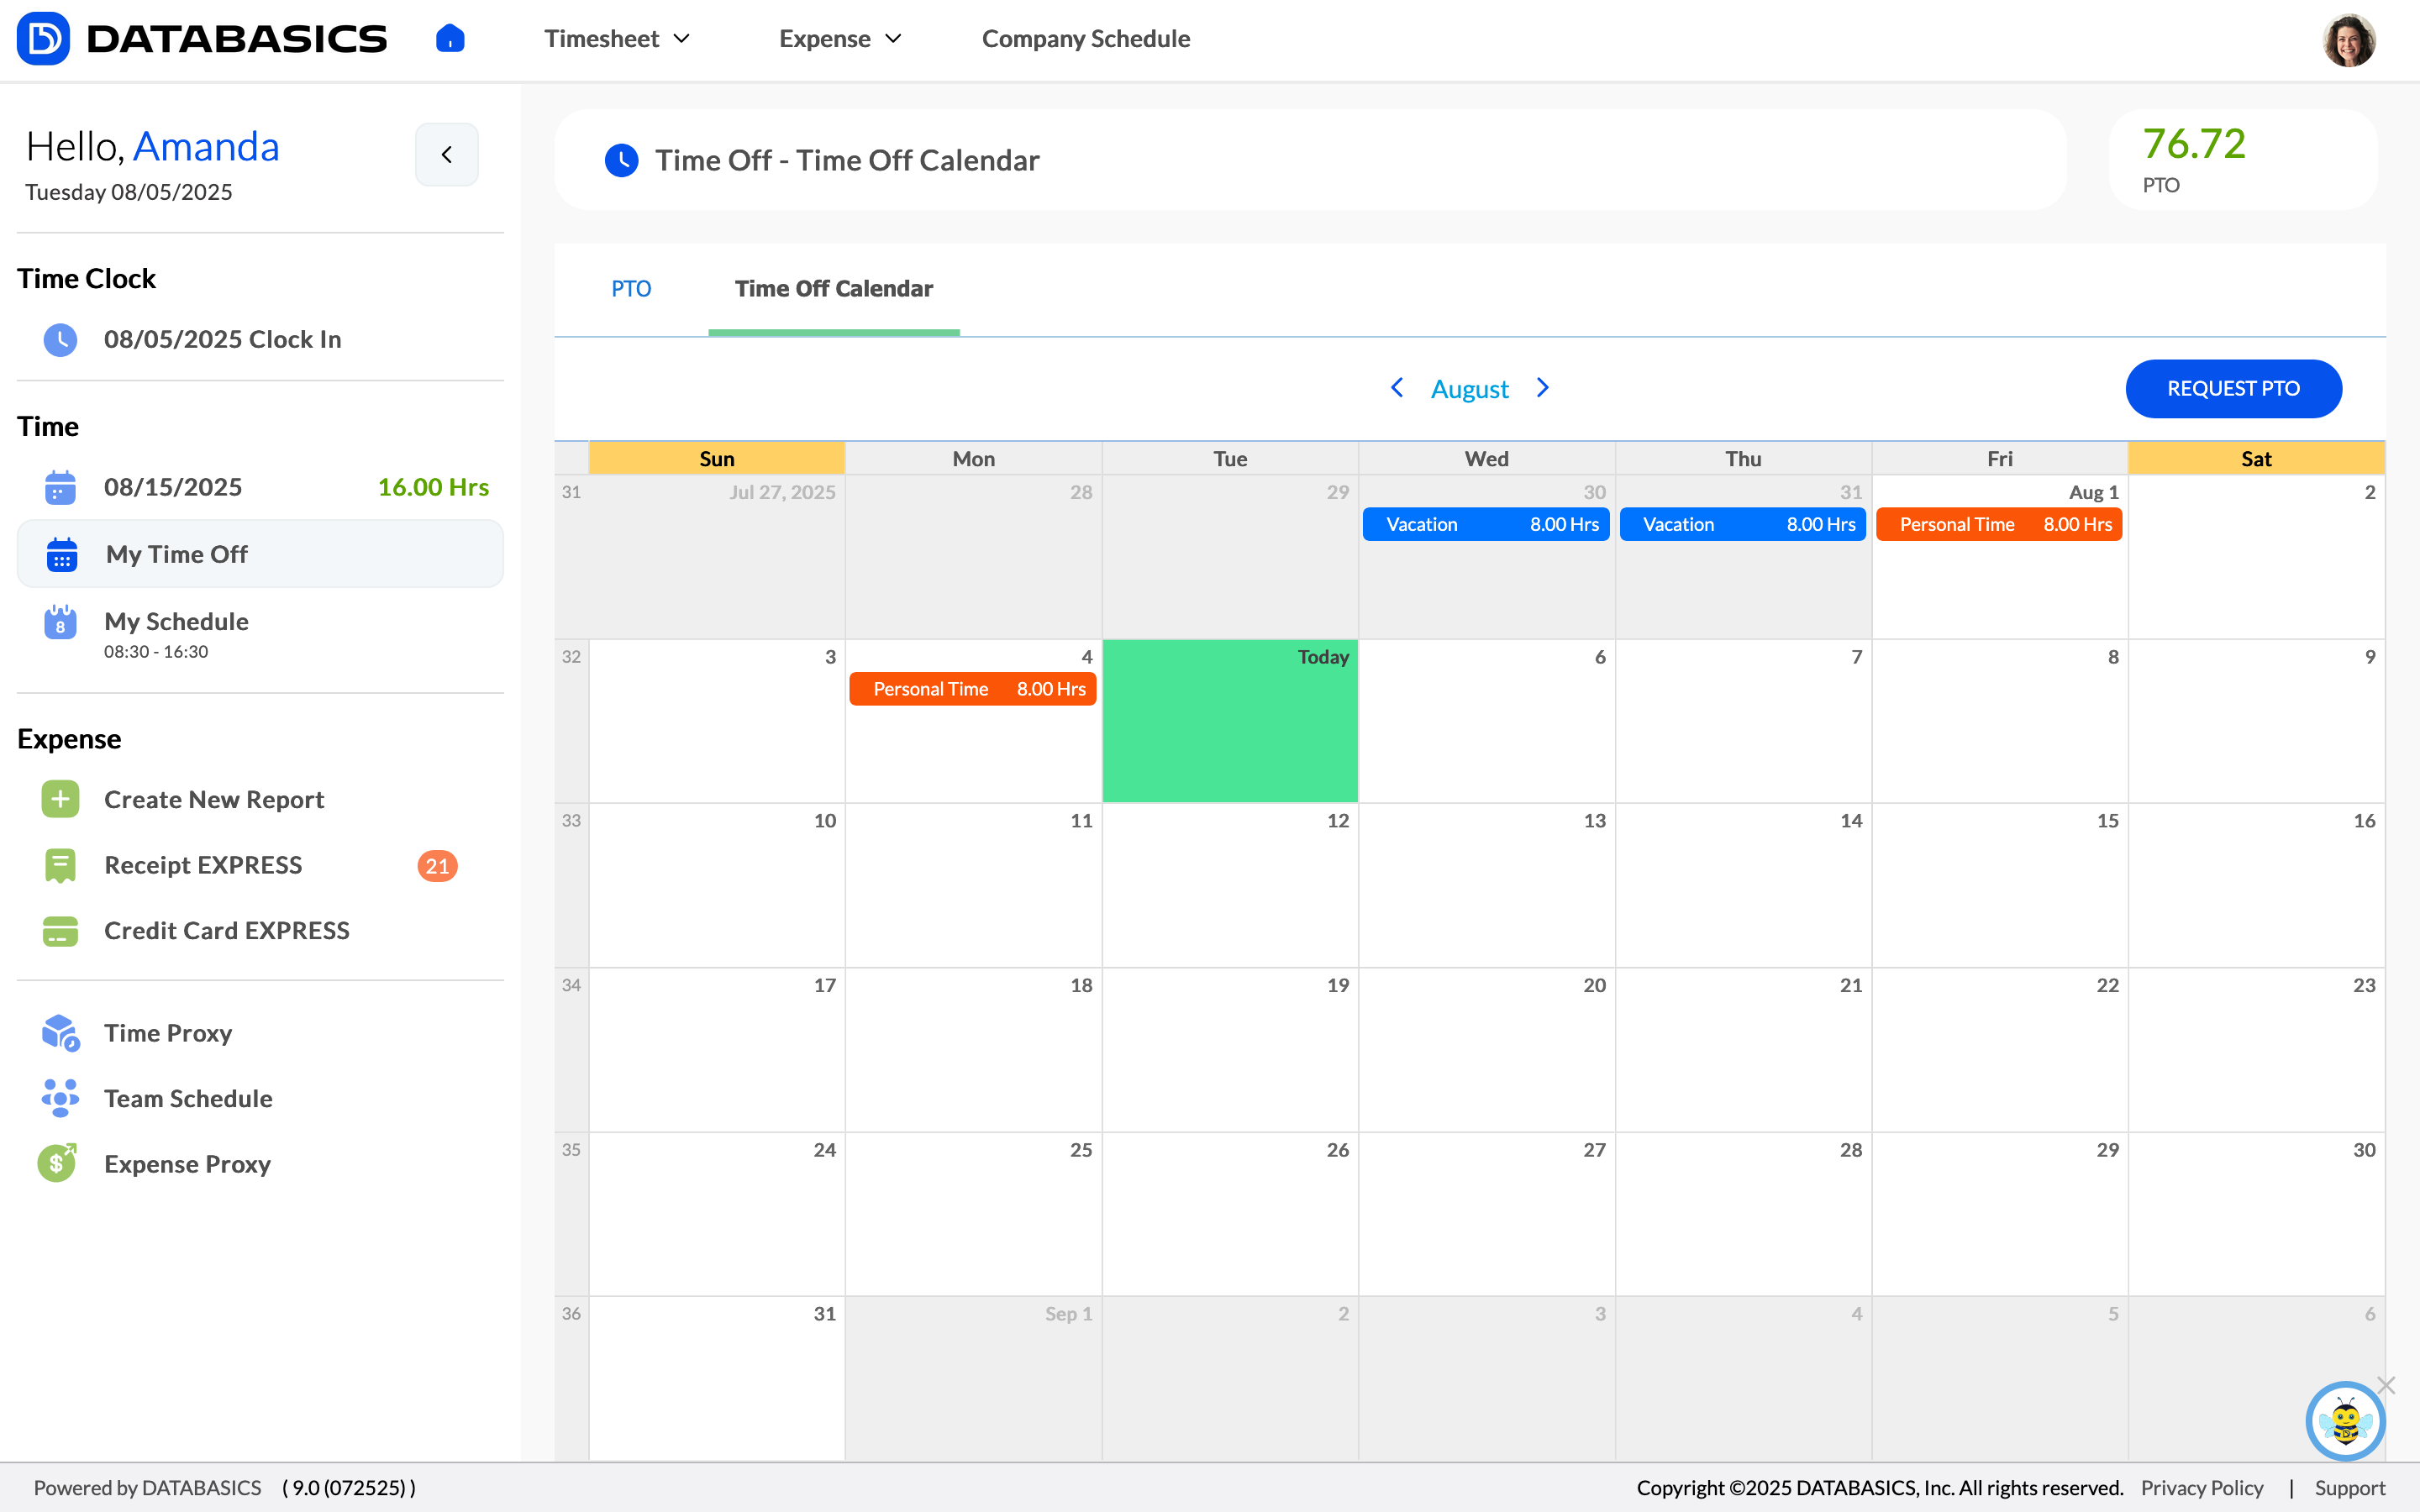
Task: Open the Time Clock clock icon for Clock In
Action: click(60, 340)
